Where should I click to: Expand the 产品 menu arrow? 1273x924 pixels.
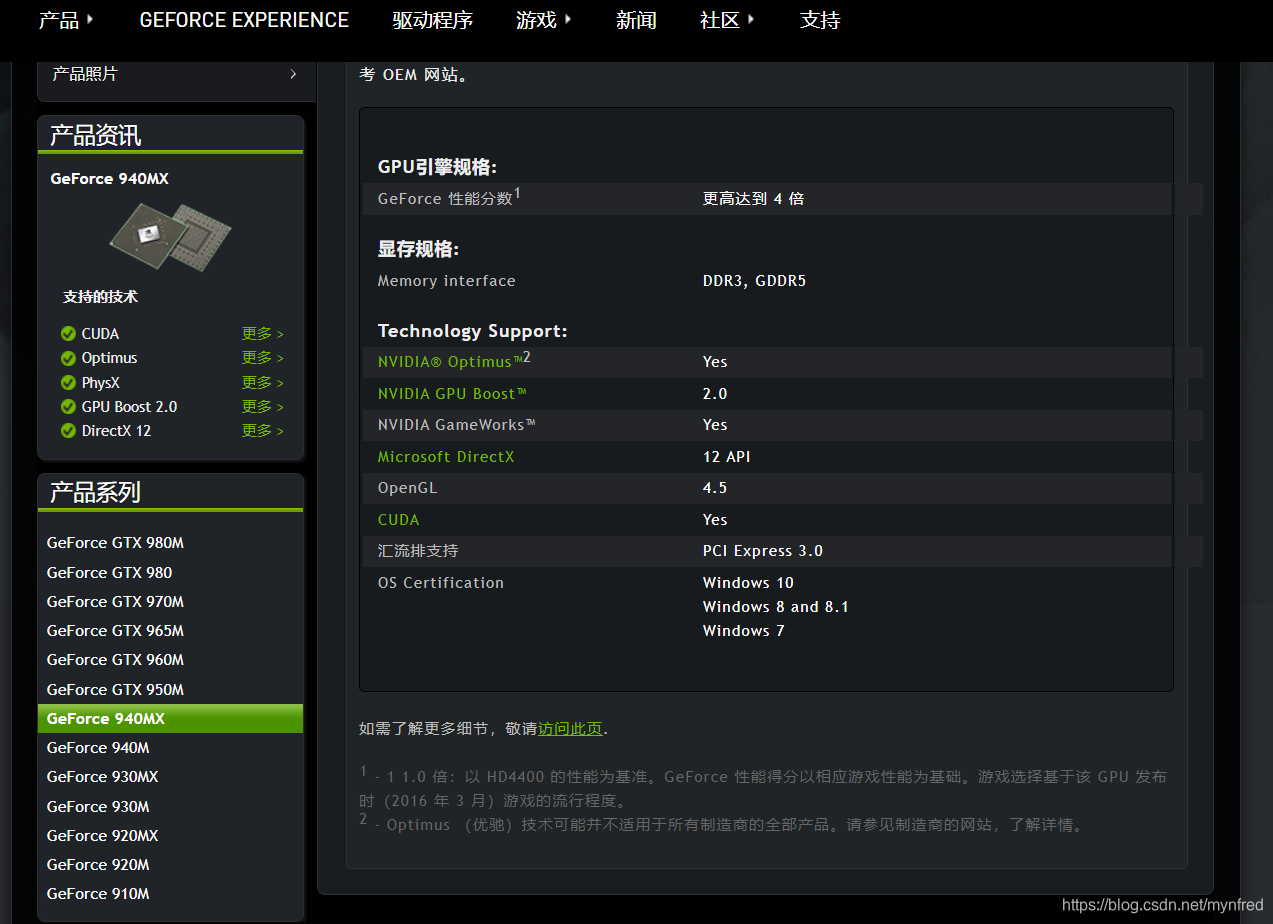(91, 18)
